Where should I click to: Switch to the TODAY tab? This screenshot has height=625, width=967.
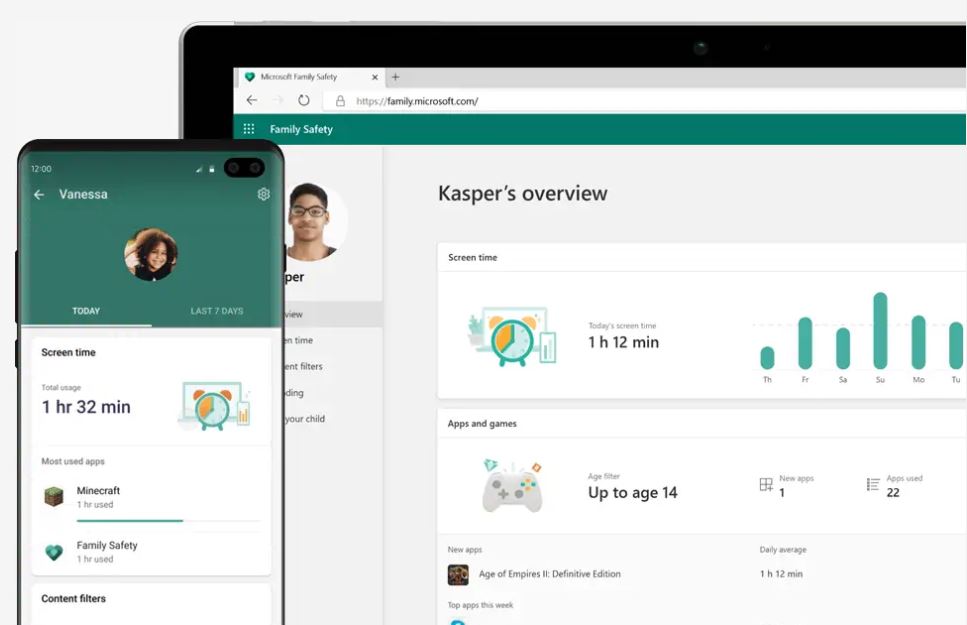(86, 311)
